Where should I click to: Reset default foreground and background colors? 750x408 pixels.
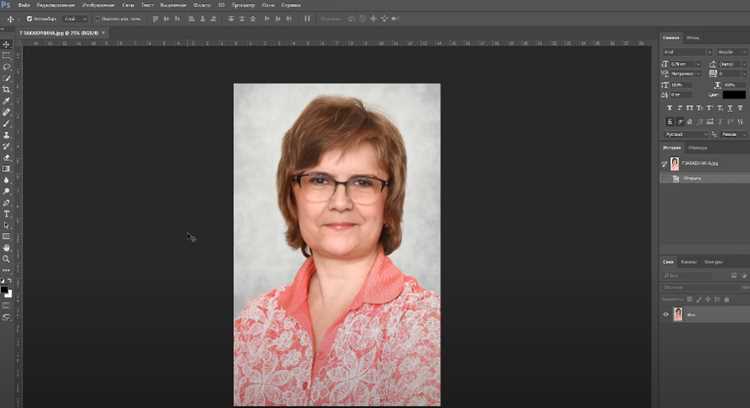[3, 281]
